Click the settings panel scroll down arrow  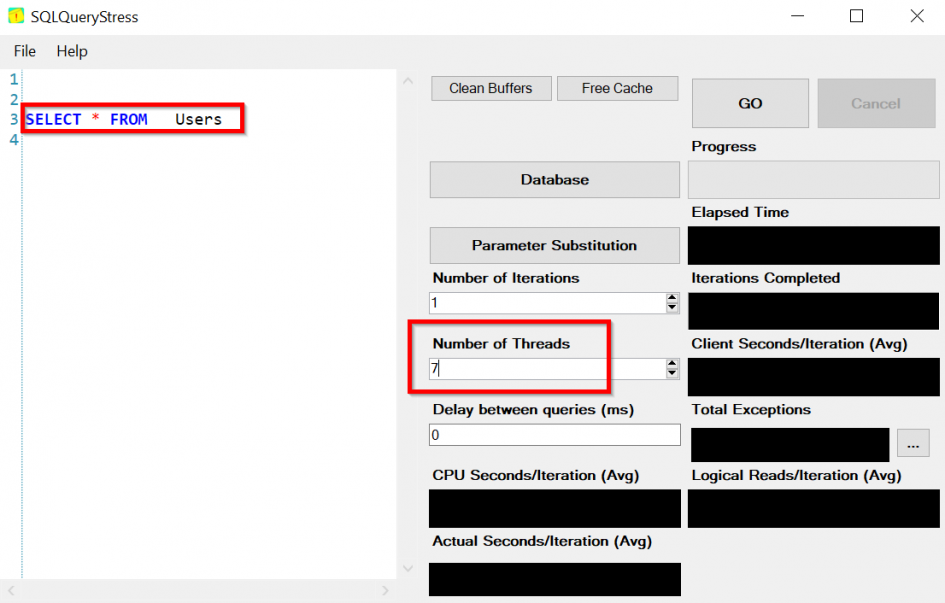click(x=407, y=568)
